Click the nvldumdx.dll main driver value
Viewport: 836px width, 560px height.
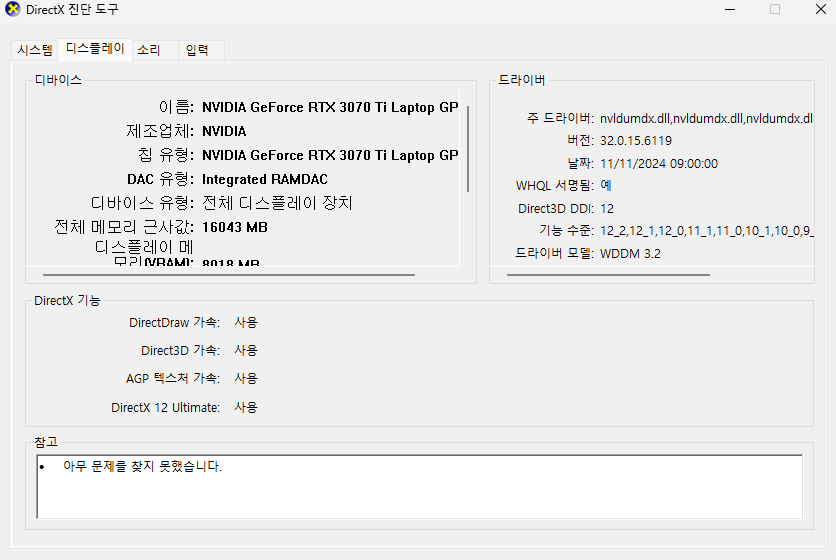(706, 118)
